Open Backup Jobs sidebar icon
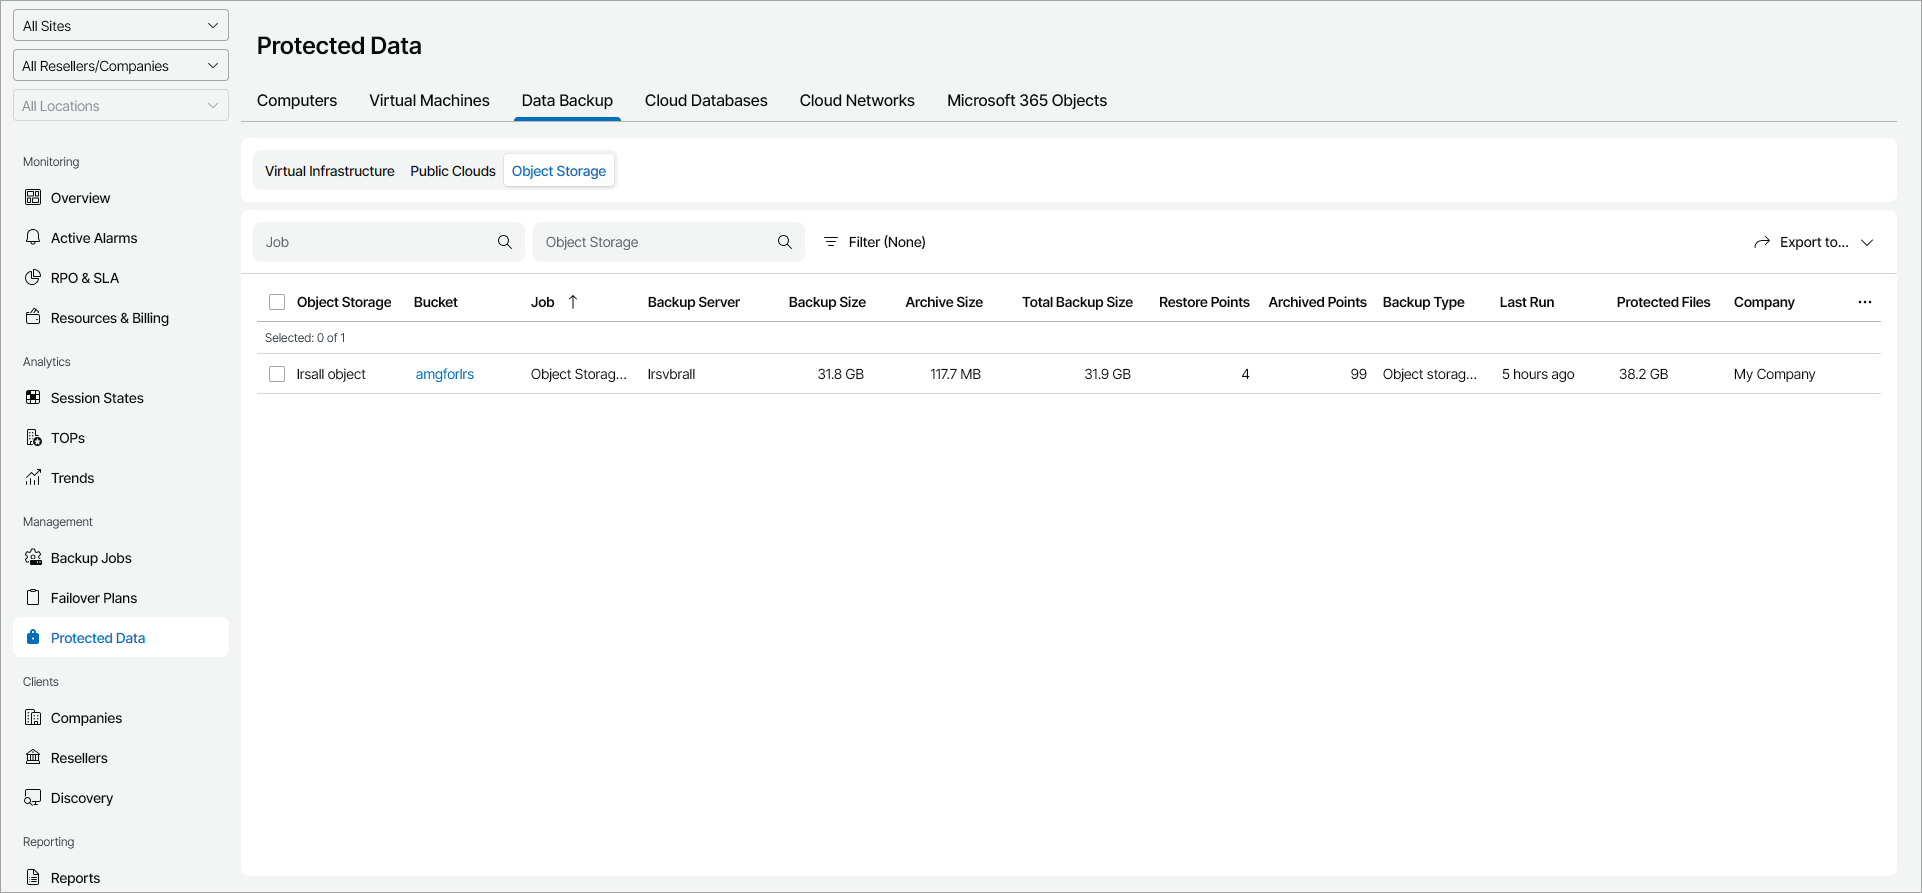This screenshot has width=1922, height=893. 33,558
